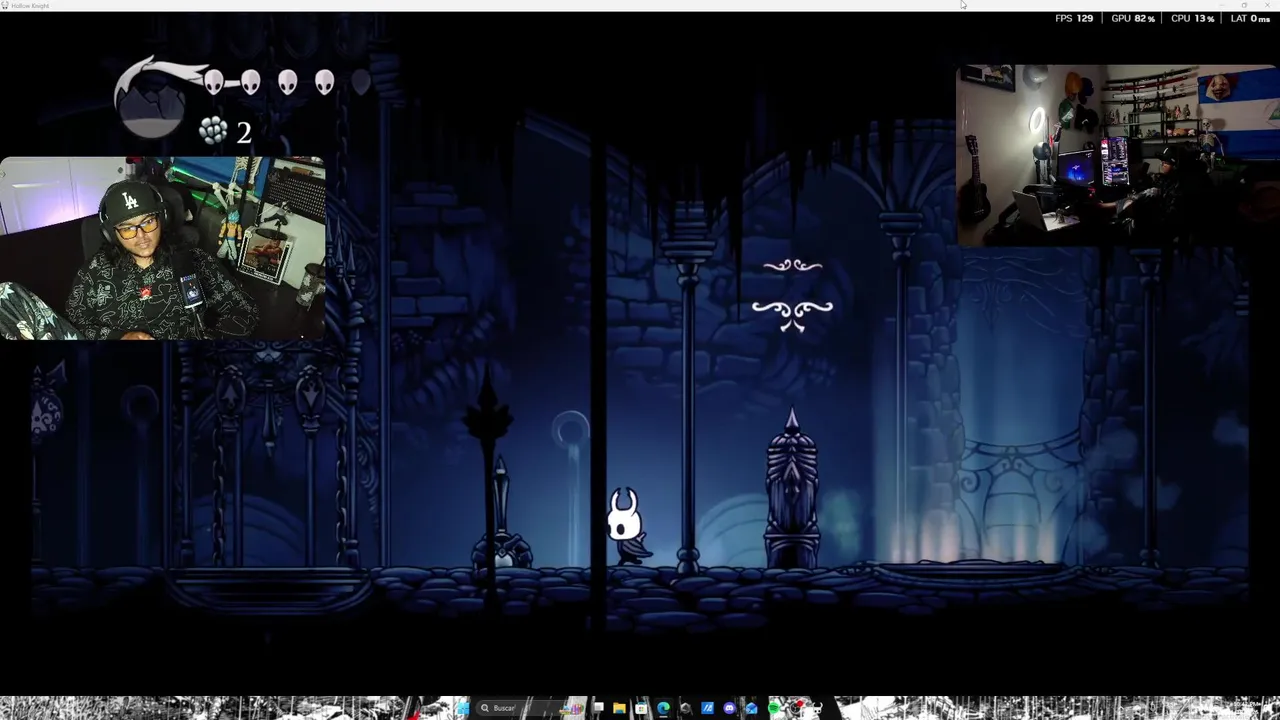Open Spotify from the taskbar

pos(773,708)
